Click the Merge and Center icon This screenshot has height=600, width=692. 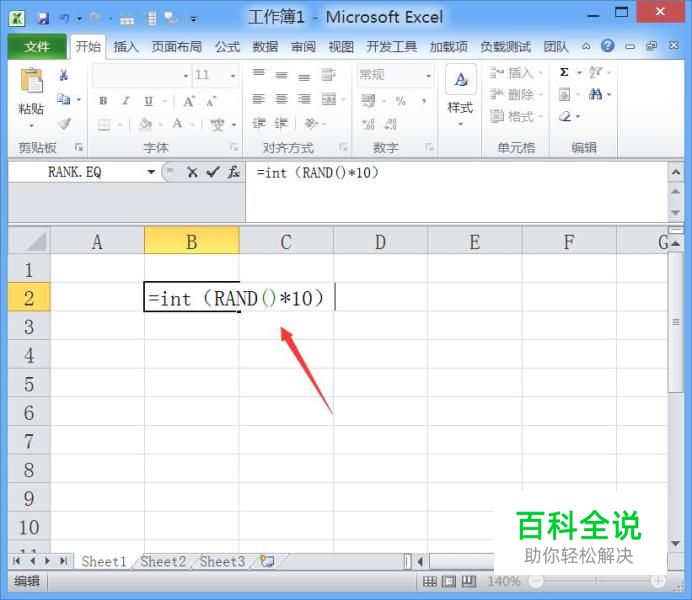click(329, 99)
